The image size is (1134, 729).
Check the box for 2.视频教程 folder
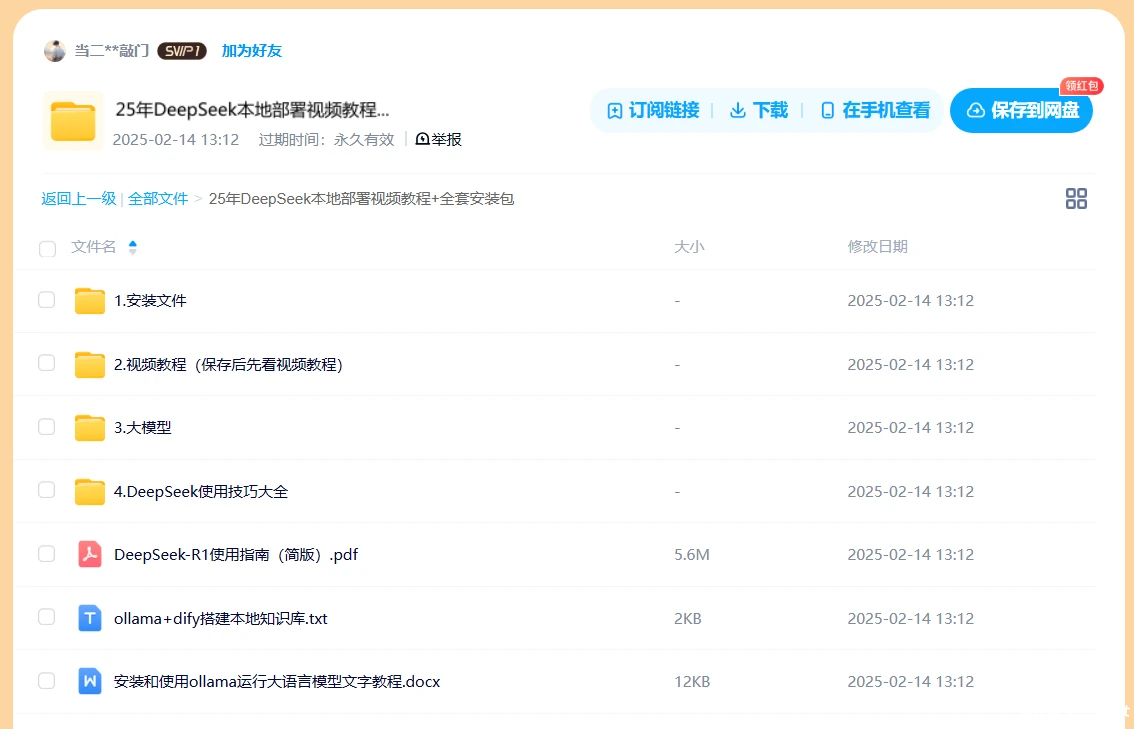pyautogui.click(x=47, y=363)
